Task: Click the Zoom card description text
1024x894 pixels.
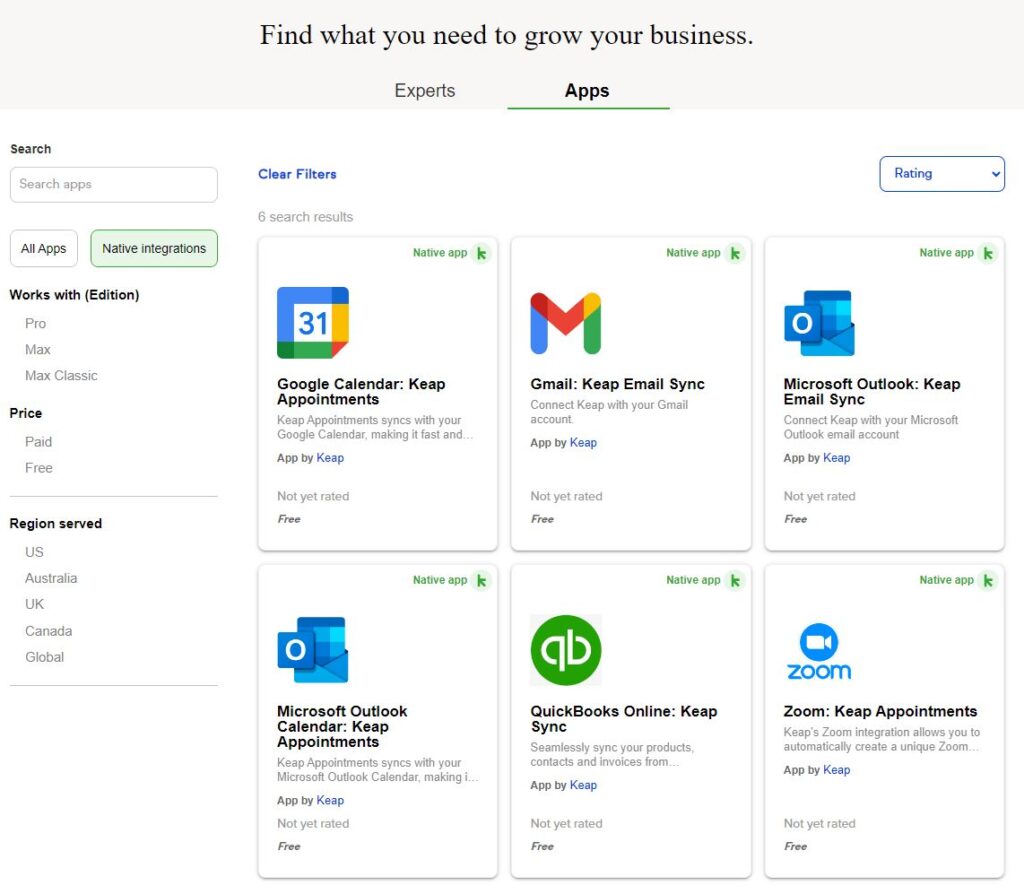Action: coord(882,740)
